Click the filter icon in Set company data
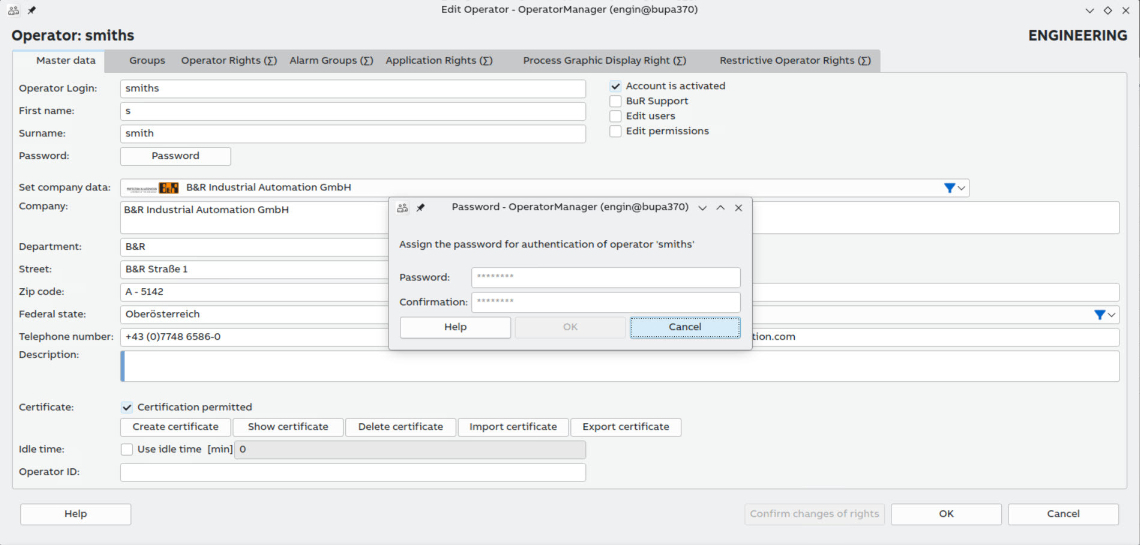 click(949, 188)
